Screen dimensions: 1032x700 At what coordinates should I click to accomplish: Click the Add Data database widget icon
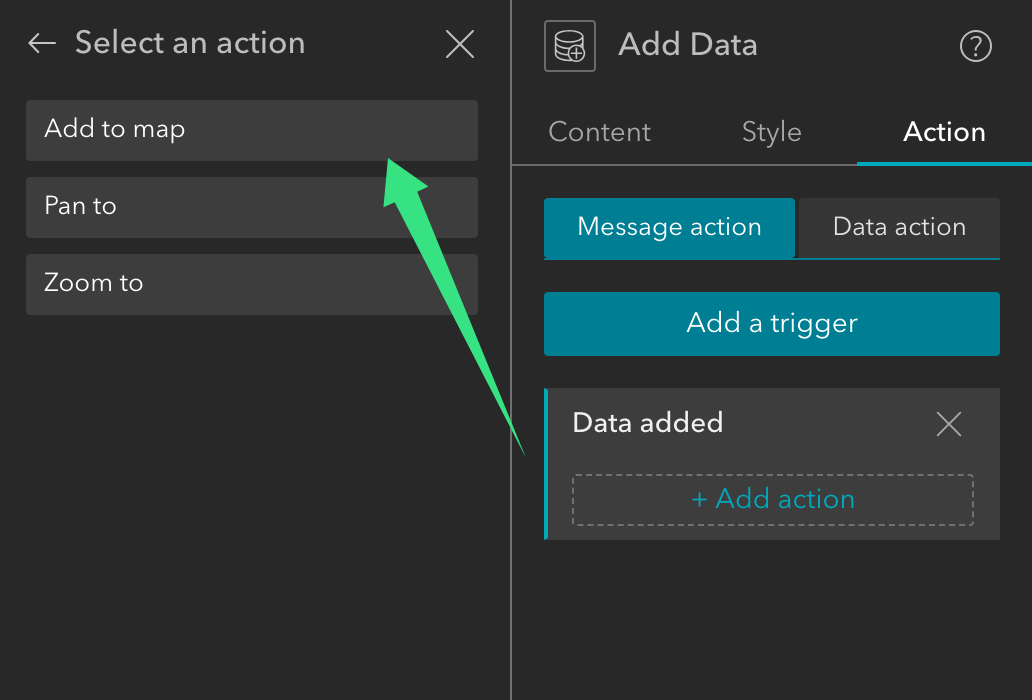point(569,45)
